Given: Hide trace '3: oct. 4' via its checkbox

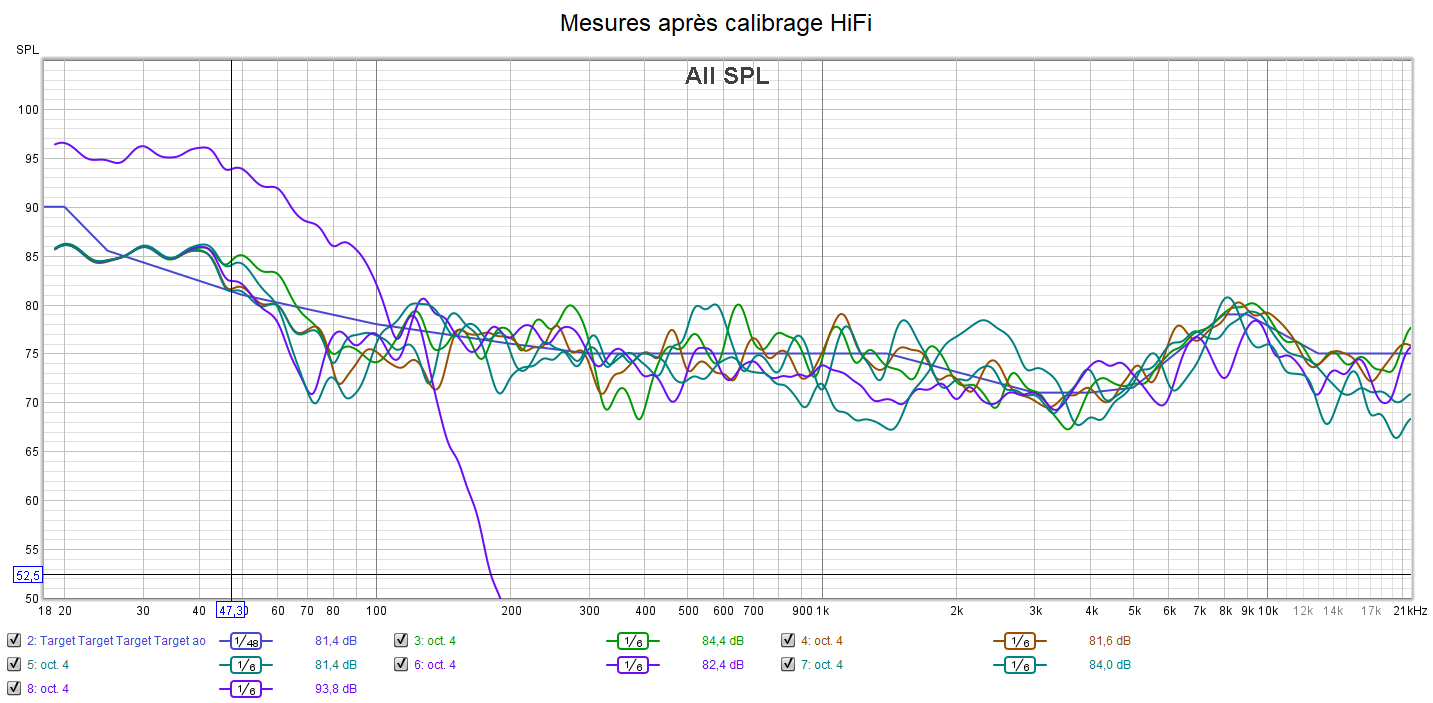Looking at the screenshot, I should [401, 641].
